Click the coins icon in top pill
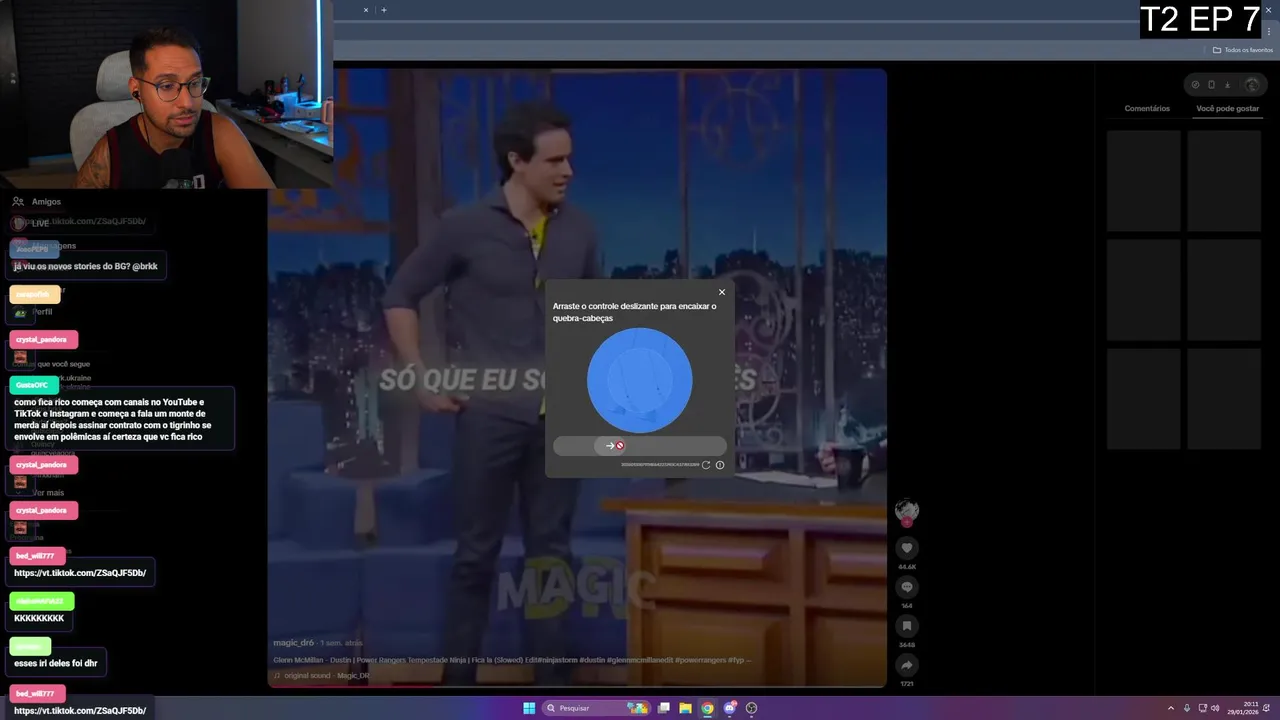This screenshot has height=720, width=1280. point(1195,85)
